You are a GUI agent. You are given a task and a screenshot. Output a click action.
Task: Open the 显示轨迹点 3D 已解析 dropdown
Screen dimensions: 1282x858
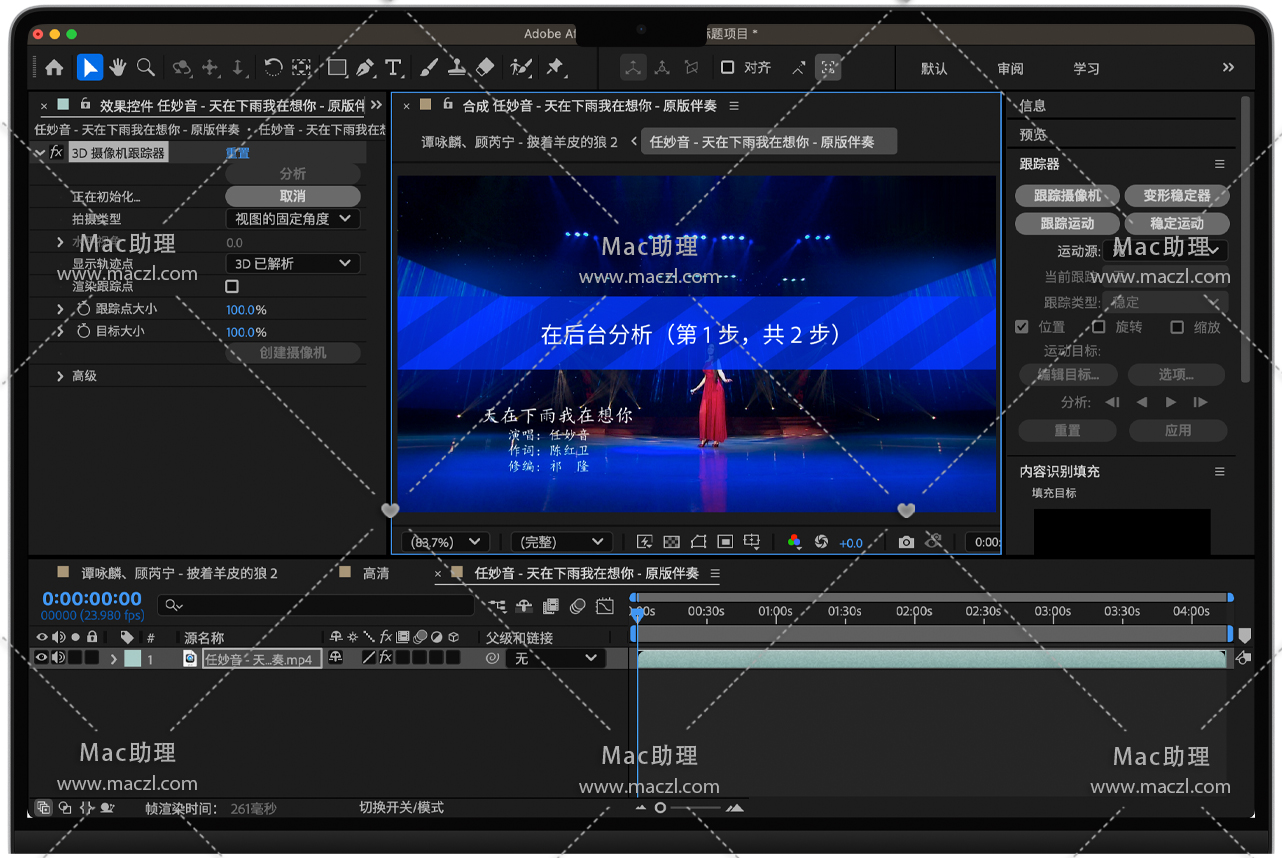292,263
